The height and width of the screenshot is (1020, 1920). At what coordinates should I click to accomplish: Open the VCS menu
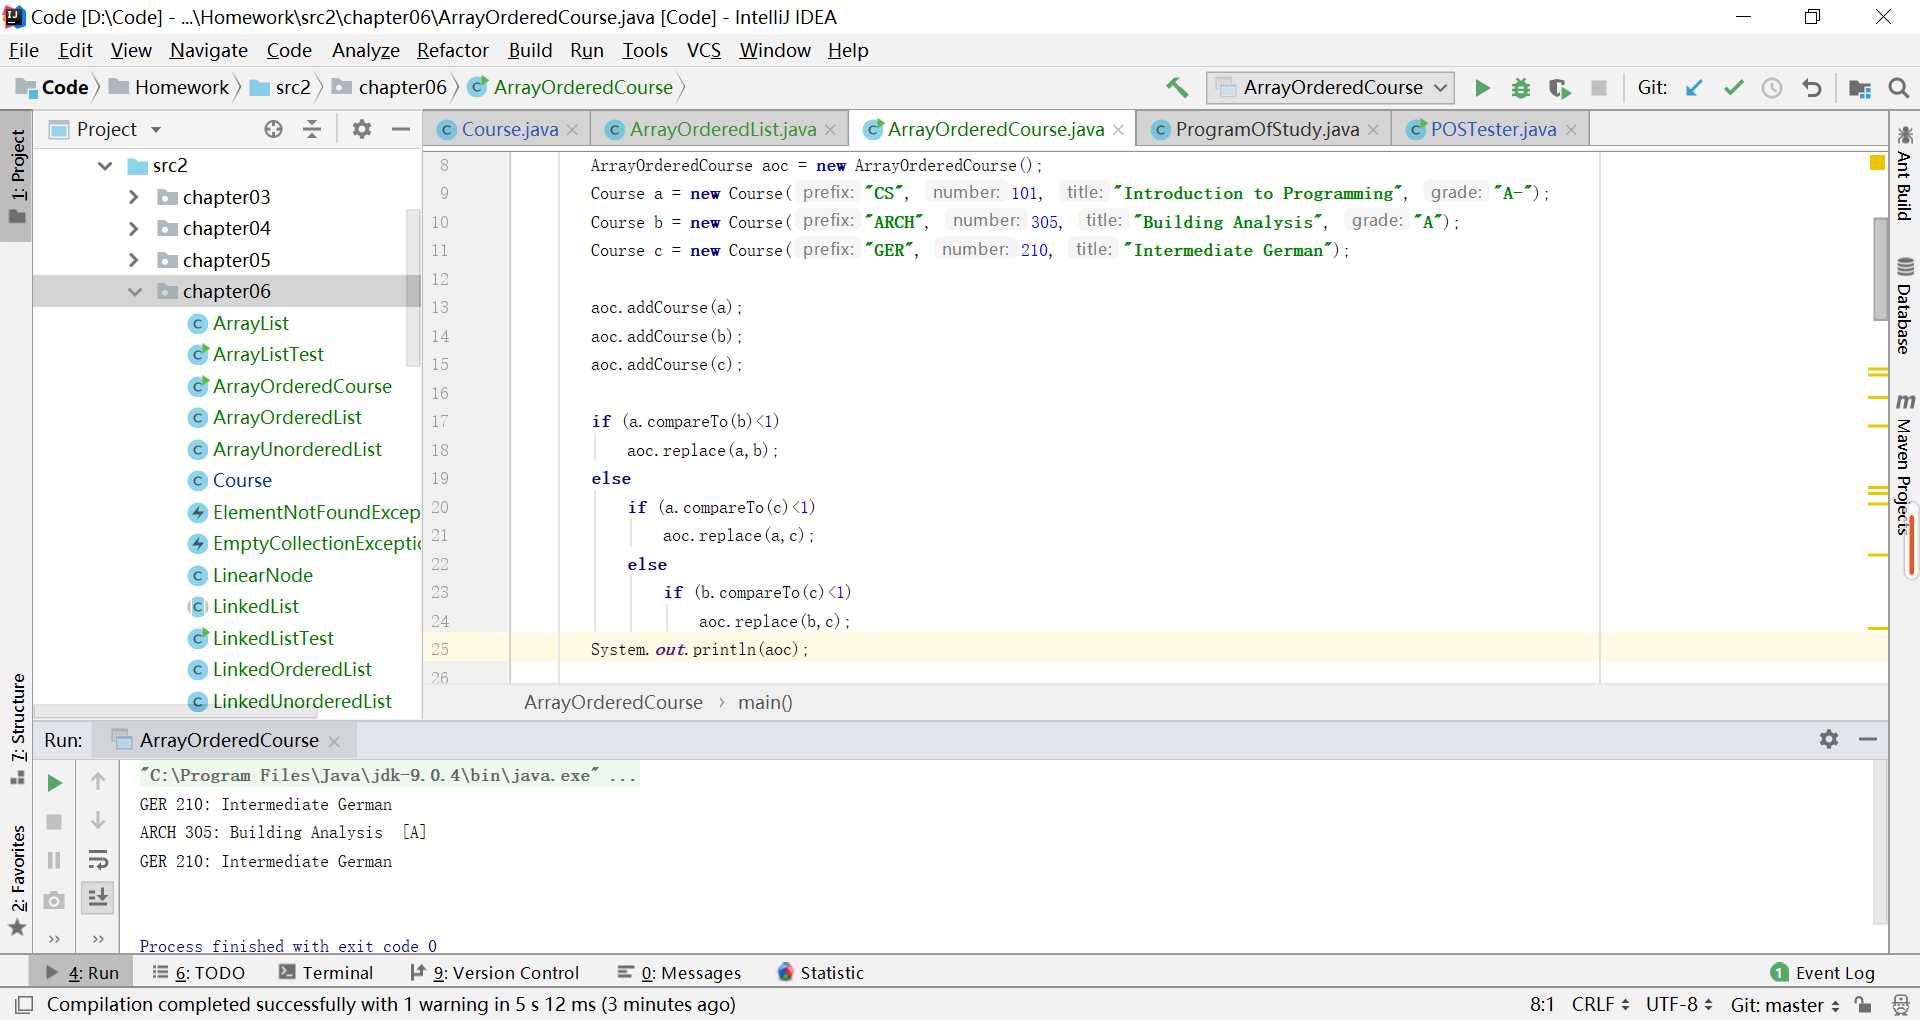click(703, 50)
